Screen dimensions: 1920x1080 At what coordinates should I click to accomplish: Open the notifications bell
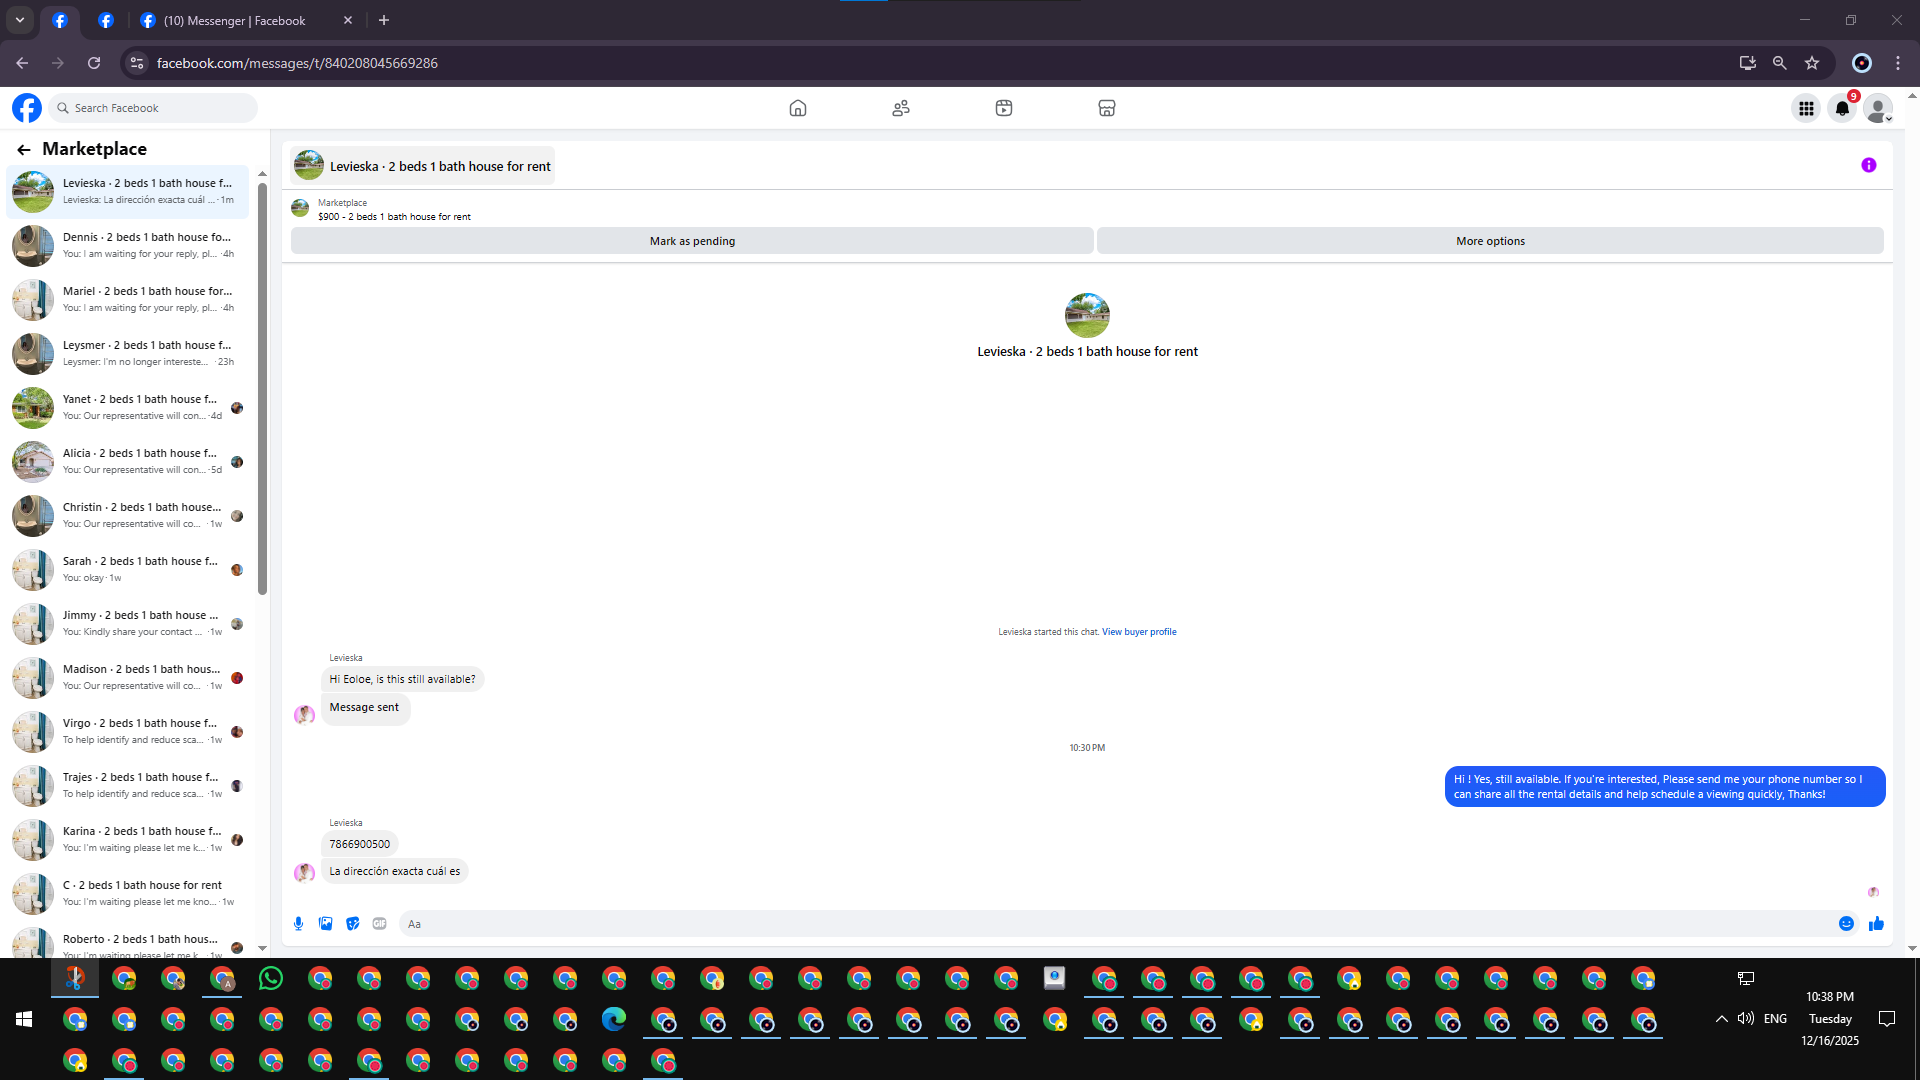1842,108
